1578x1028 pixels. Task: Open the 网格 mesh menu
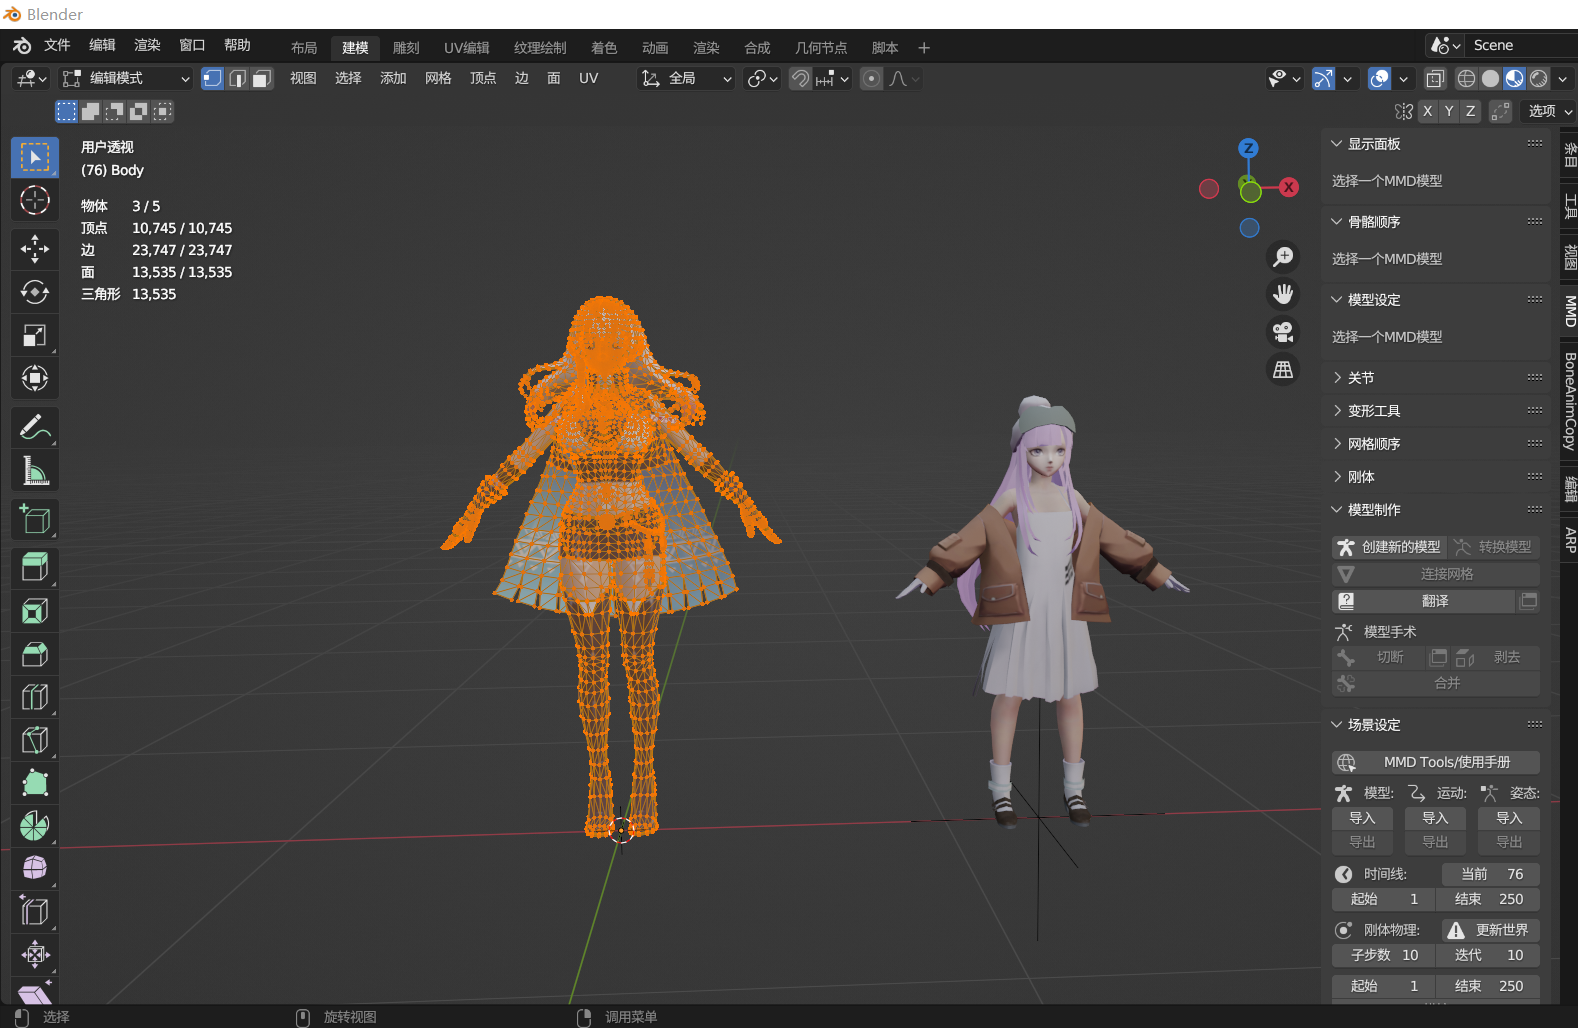(x=438, y=78)
